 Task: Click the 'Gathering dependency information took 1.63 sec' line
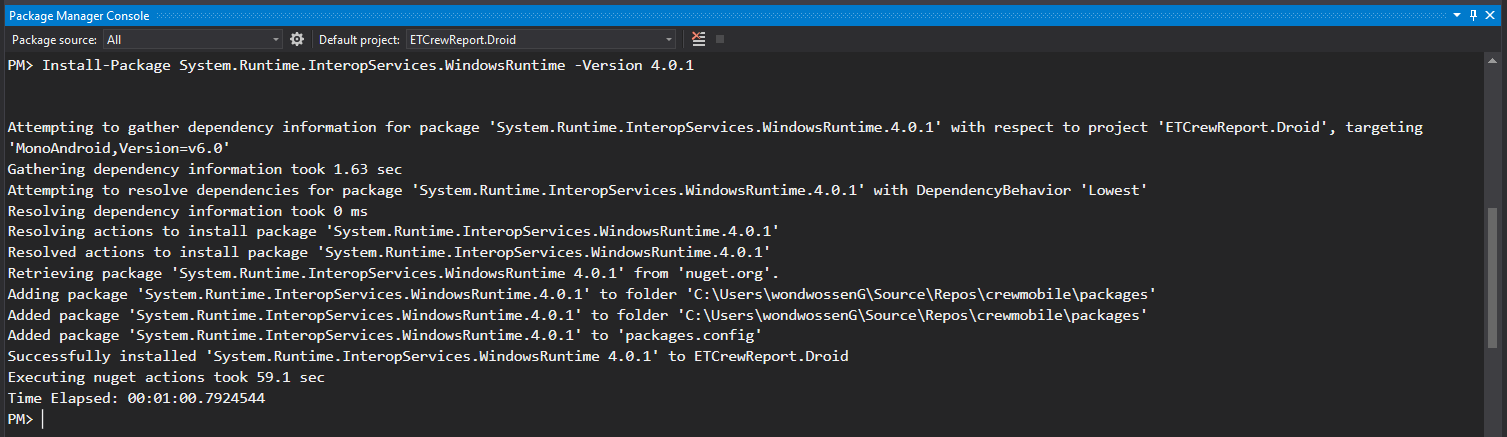pyautogui.click(x=204, y=169)
